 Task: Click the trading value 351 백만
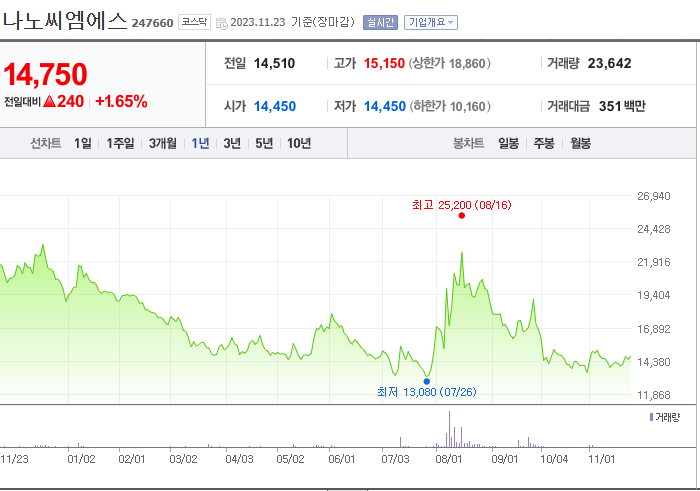pos(622,106)
